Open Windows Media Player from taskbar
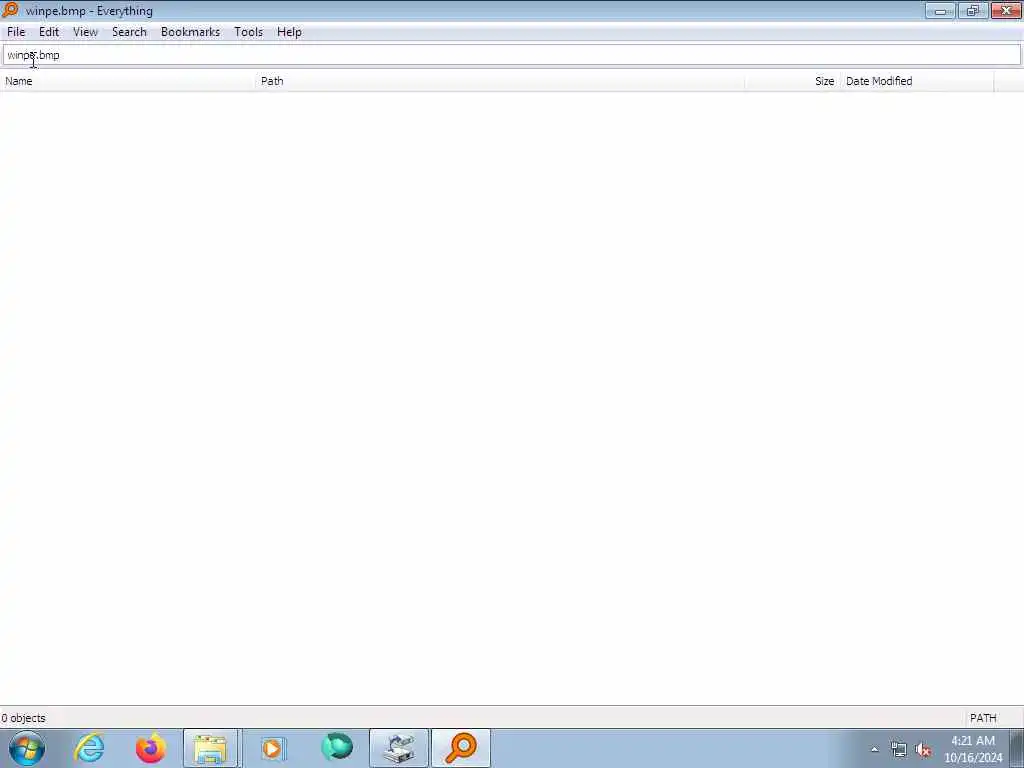1024x768 pixels. click(x=272, y=748)
